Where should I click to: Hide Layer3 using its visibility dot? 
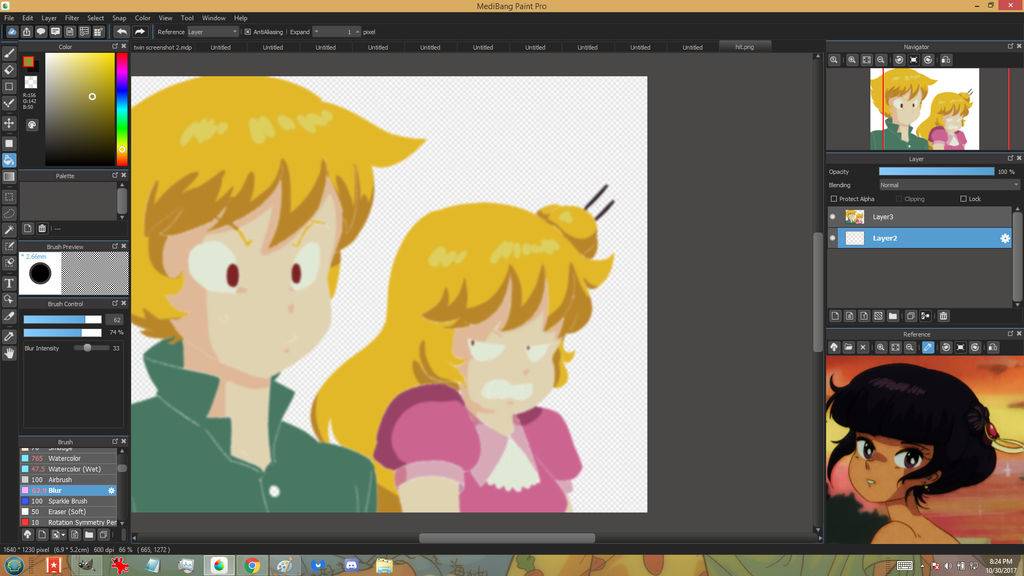click(x=833, y=216)
